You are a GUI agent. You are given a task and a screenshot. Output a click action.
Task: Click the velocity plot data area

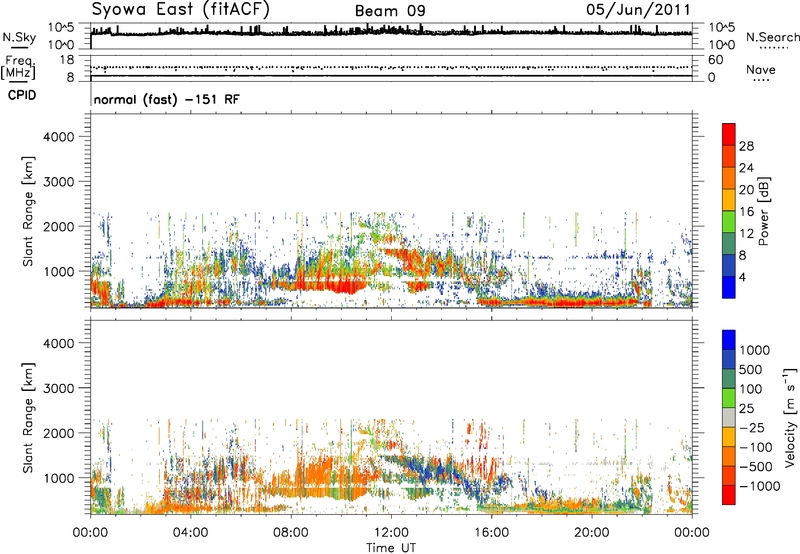click(x=391, y=417)
